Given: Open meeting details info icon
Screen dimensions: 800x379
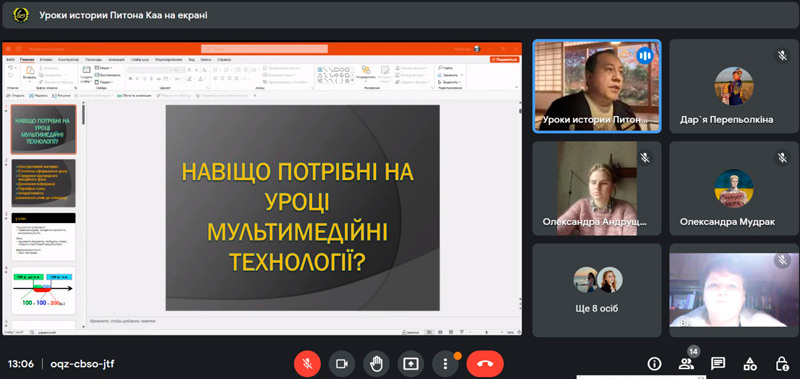Looking at the screenshot, I should 654,364.
